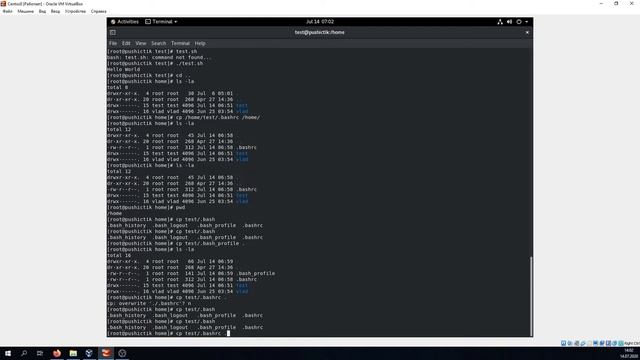Expand the GNOME system menu arrow
This screenshot has width=640, height=360.
(x=527, y=22)
